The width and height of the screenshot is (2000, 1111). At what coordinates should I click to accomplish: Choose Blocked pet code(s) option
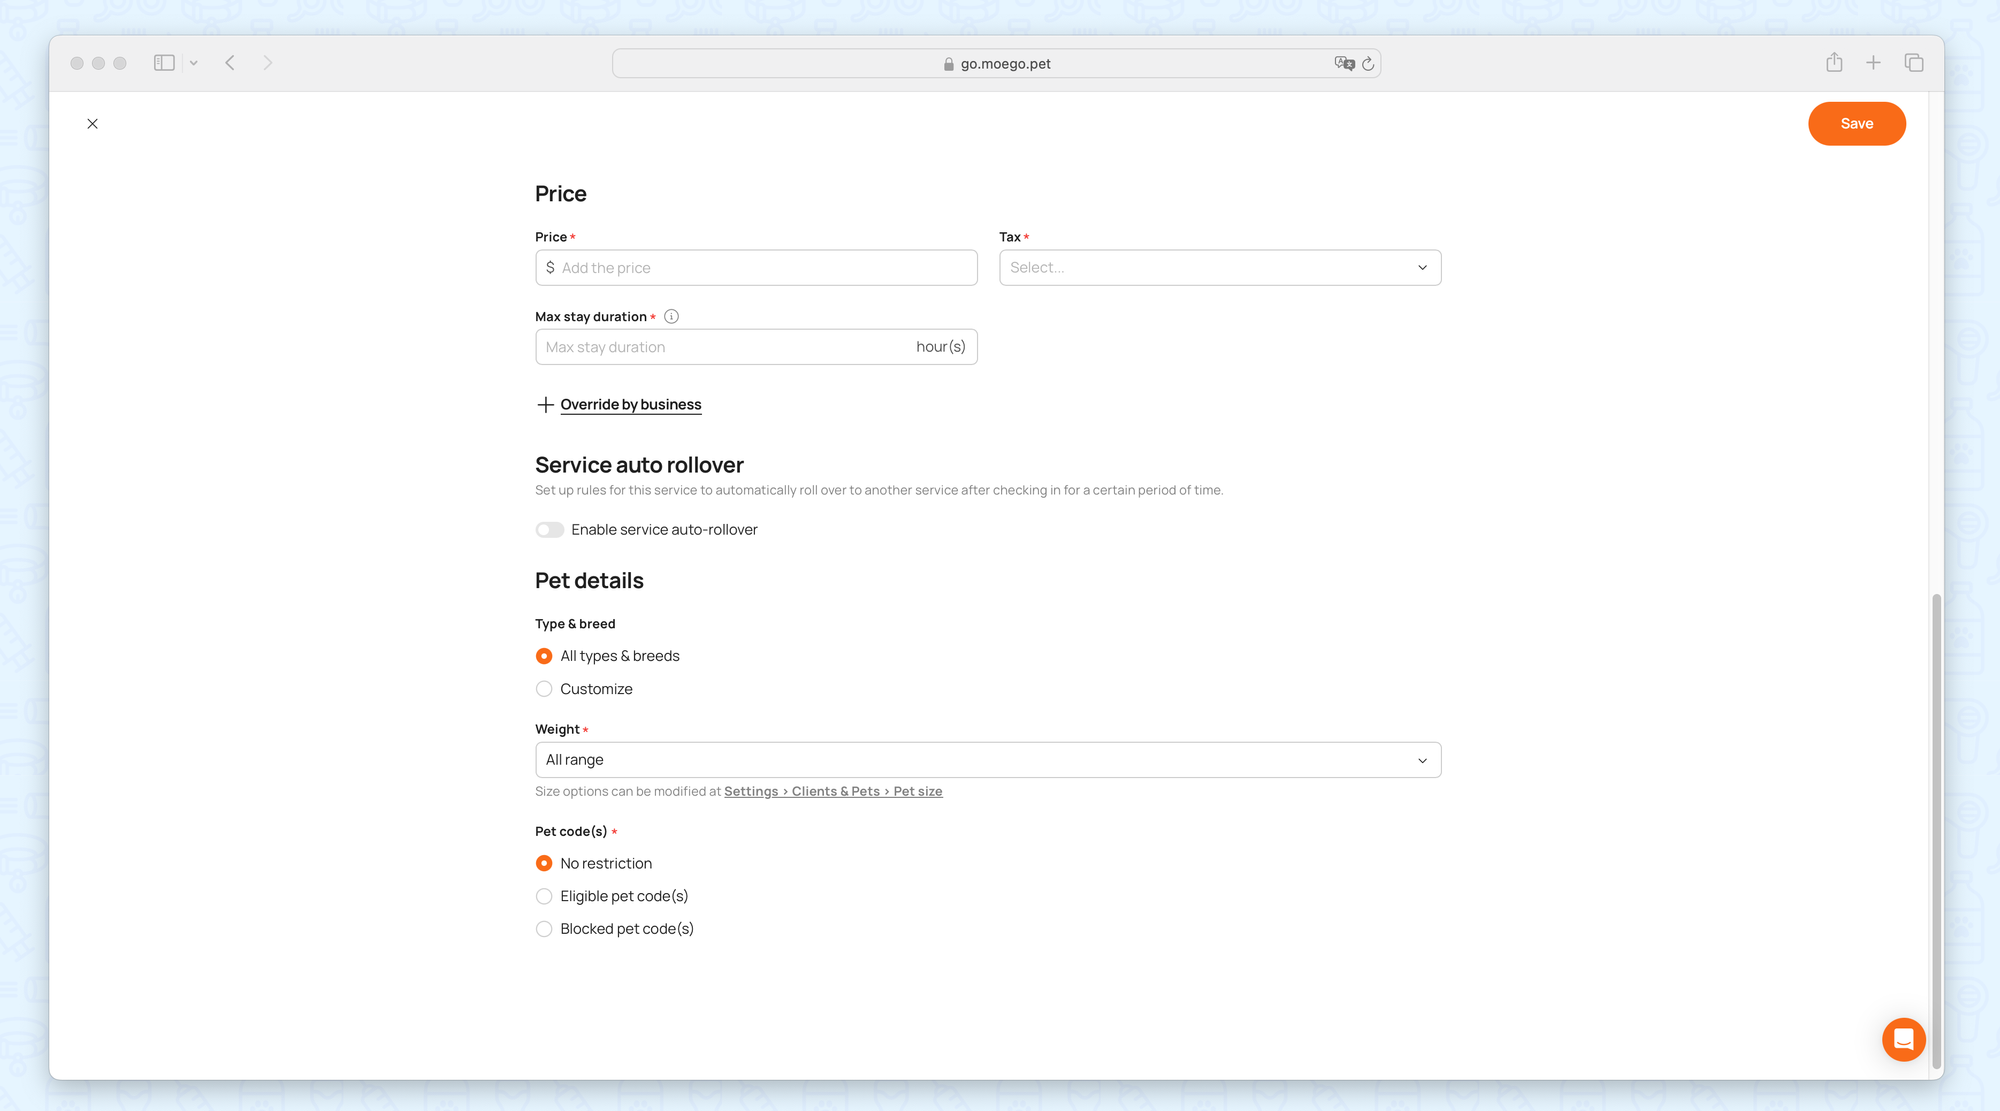coord(544,929)
